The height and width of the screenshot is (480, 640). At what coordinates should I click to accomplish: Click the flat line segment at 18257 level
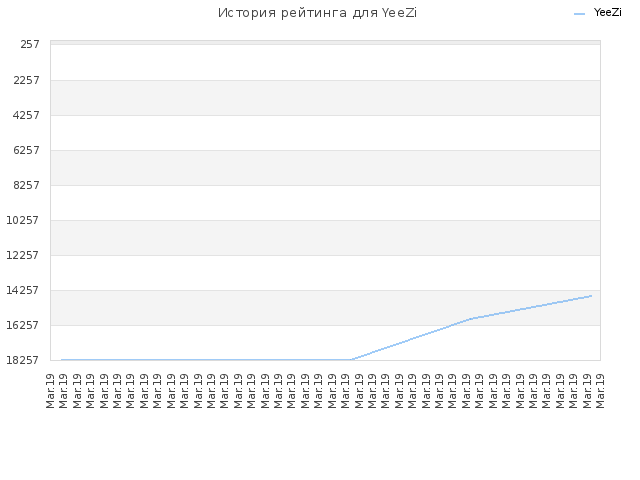coord(207,360)
